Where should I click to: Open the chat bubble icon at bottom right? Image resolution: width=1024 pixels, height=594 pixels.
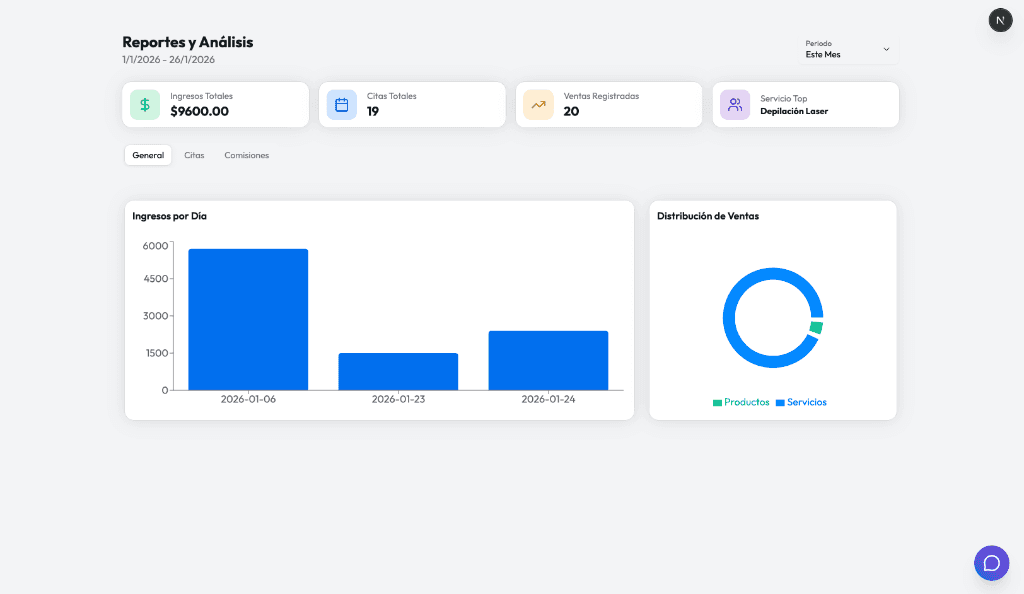point(992,563)
